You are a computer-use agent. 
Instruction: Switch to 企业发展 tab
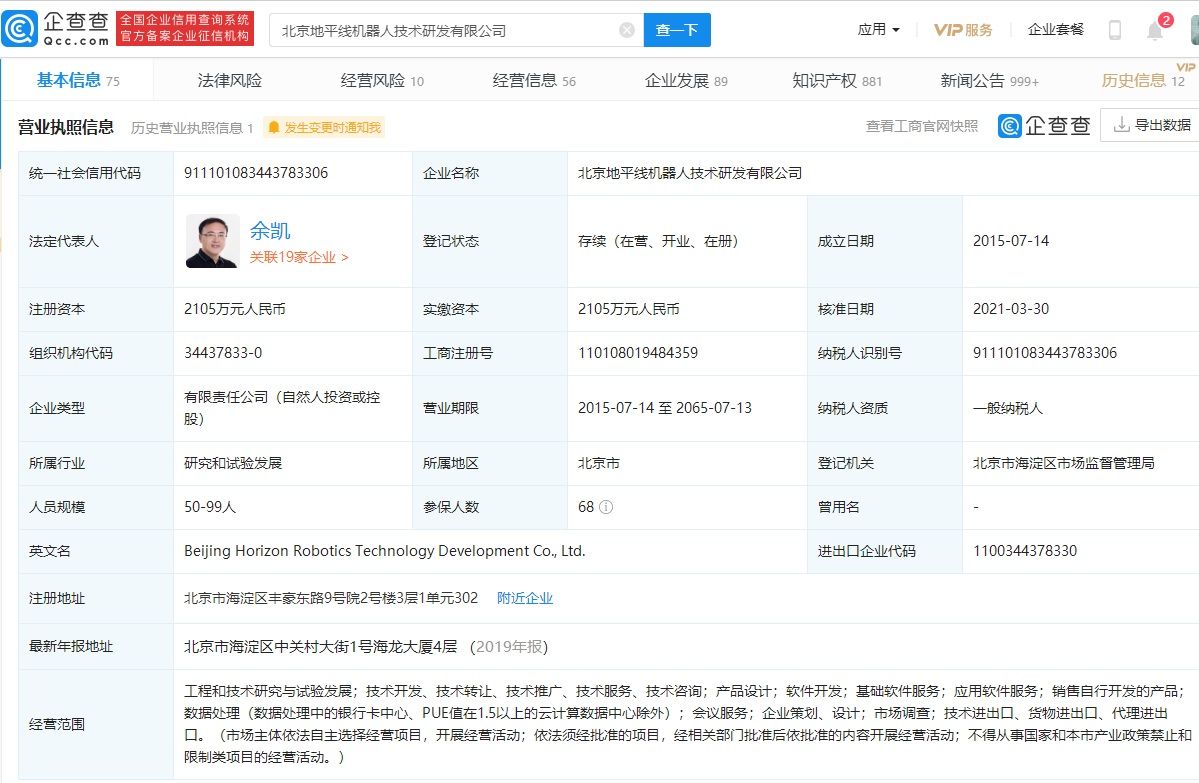click(686, 80)
